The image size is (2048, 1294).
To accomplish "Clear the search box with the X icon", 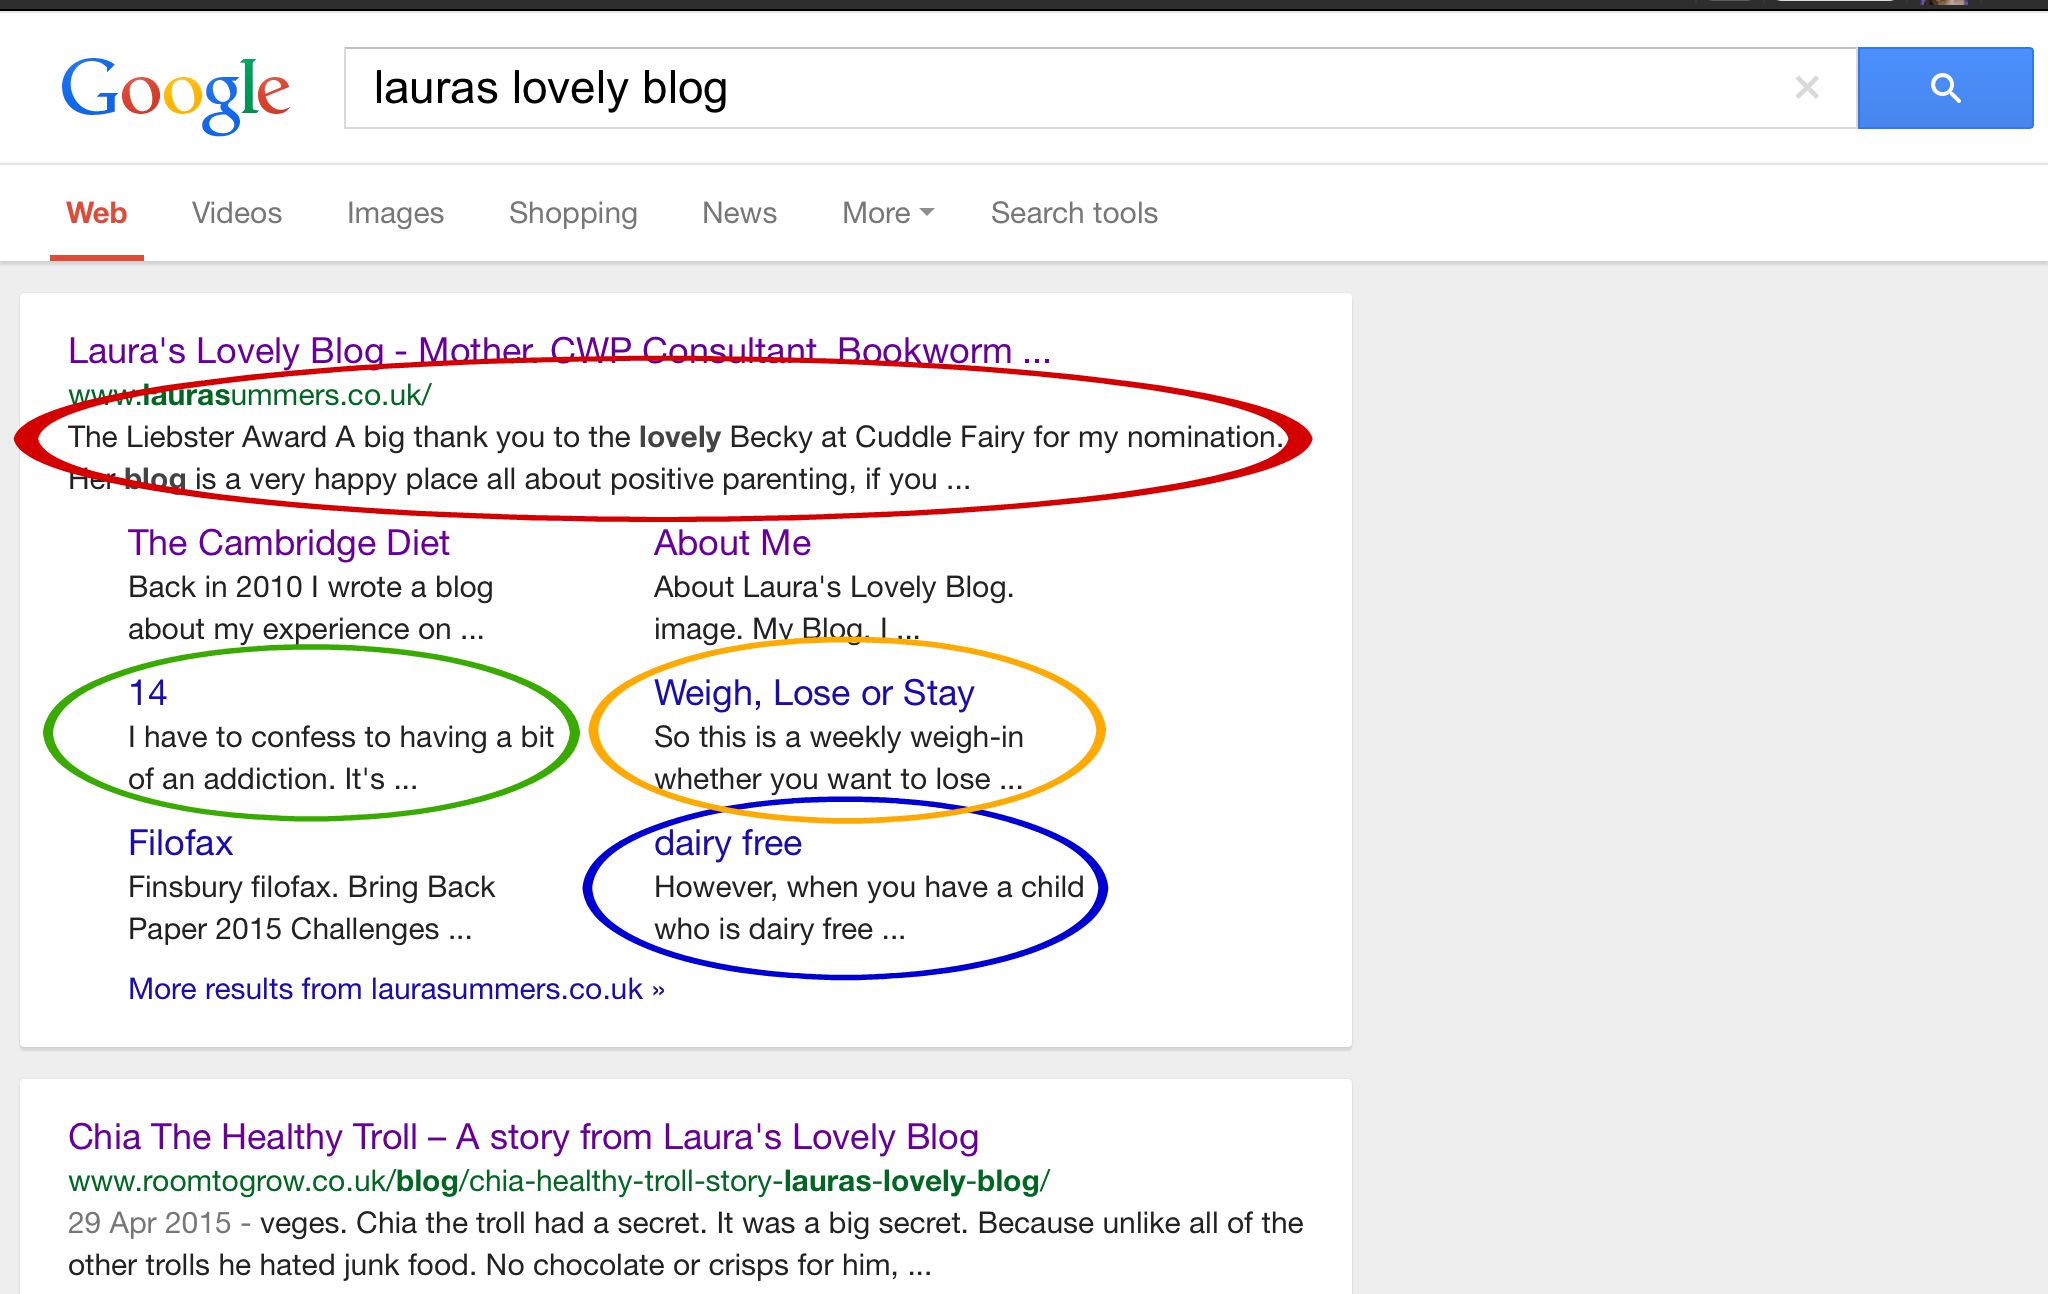I will coord(1807,88).
